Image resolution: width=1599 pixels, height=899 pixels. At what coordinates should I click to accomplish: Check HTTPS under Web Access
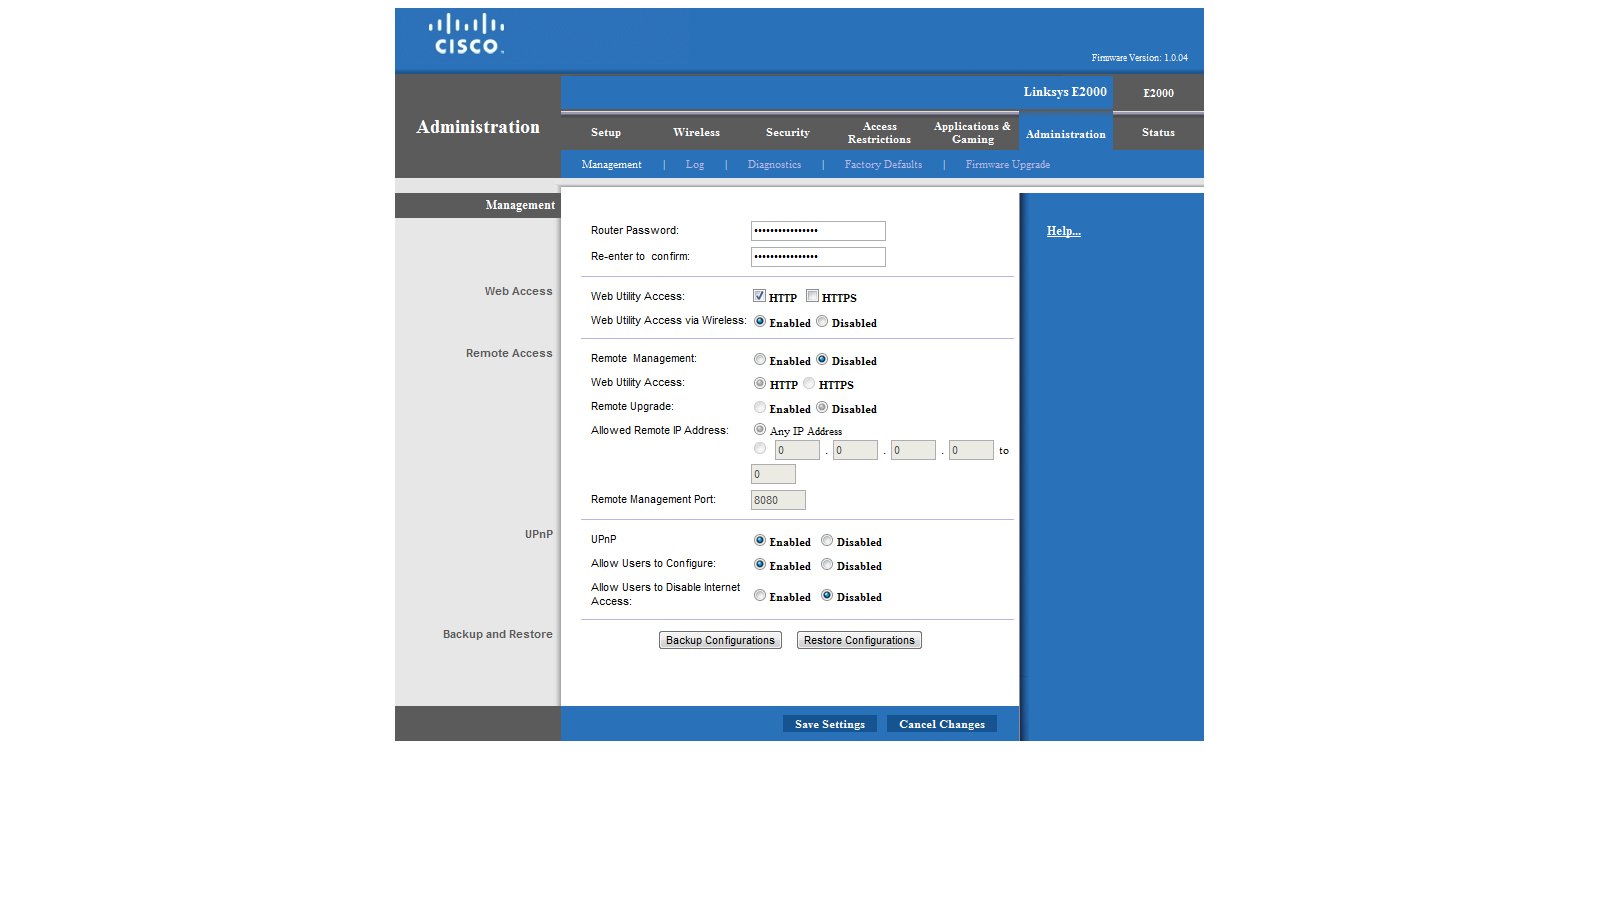pyautogui.click(x=813, y=296)
